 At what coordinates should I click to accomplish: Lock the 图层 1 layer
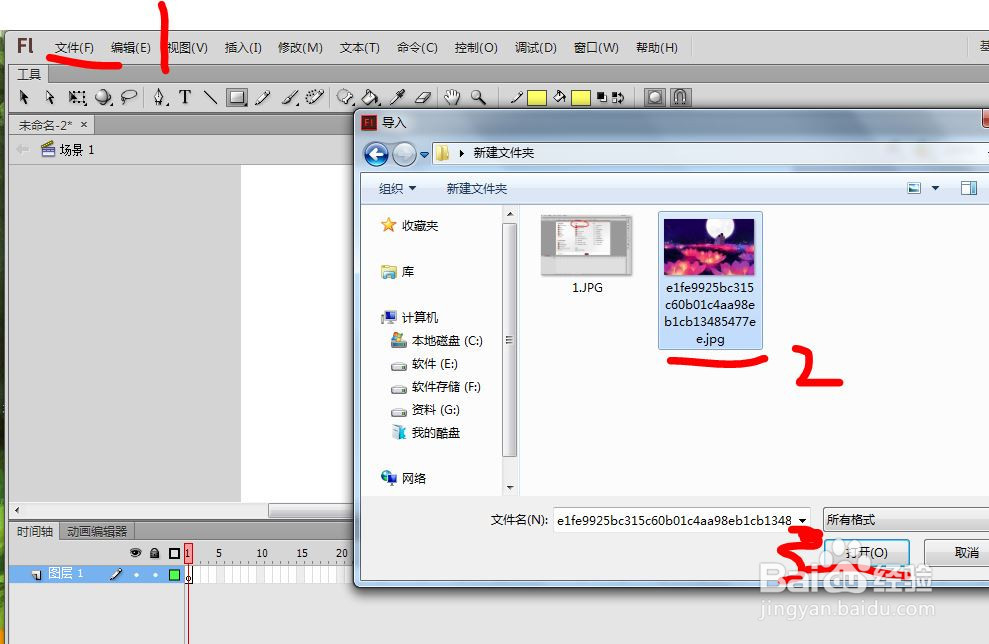pos(154,573)
